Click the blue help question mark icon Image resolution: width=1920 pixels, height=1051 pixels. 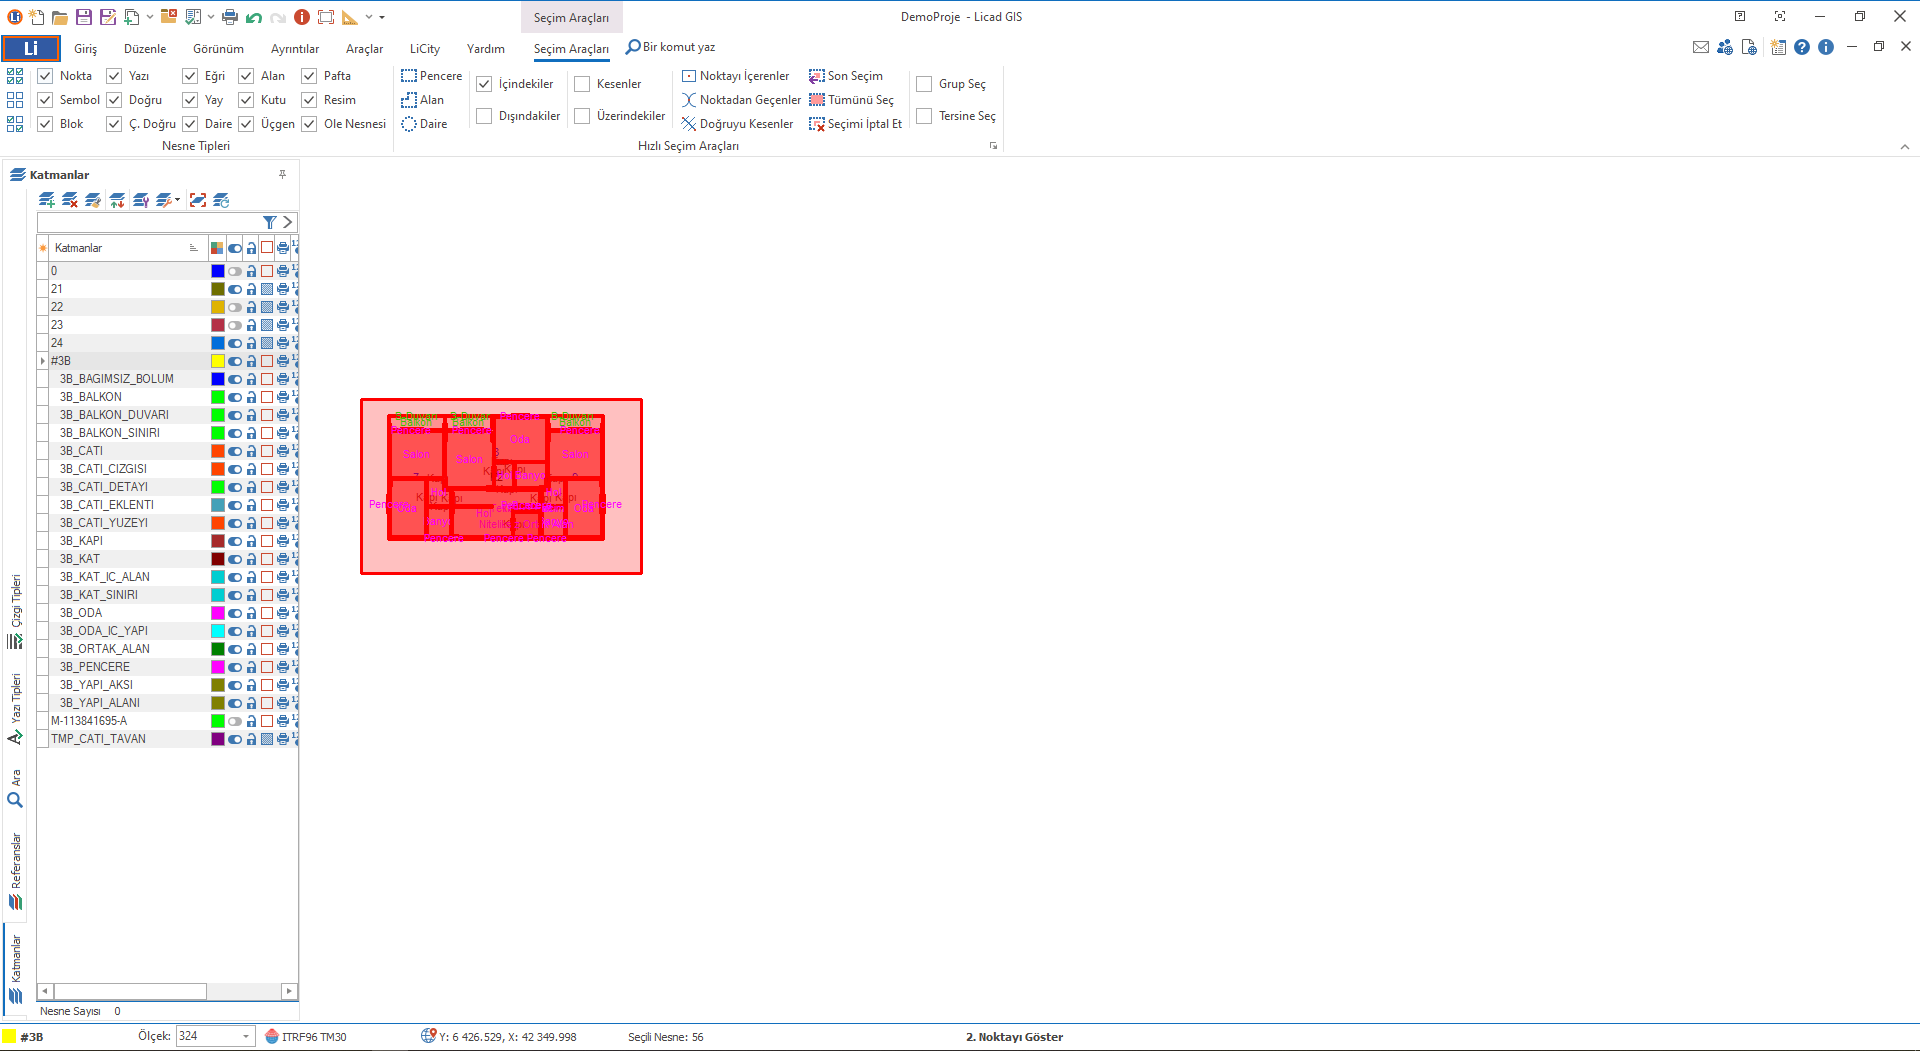tap(1802, 47)
